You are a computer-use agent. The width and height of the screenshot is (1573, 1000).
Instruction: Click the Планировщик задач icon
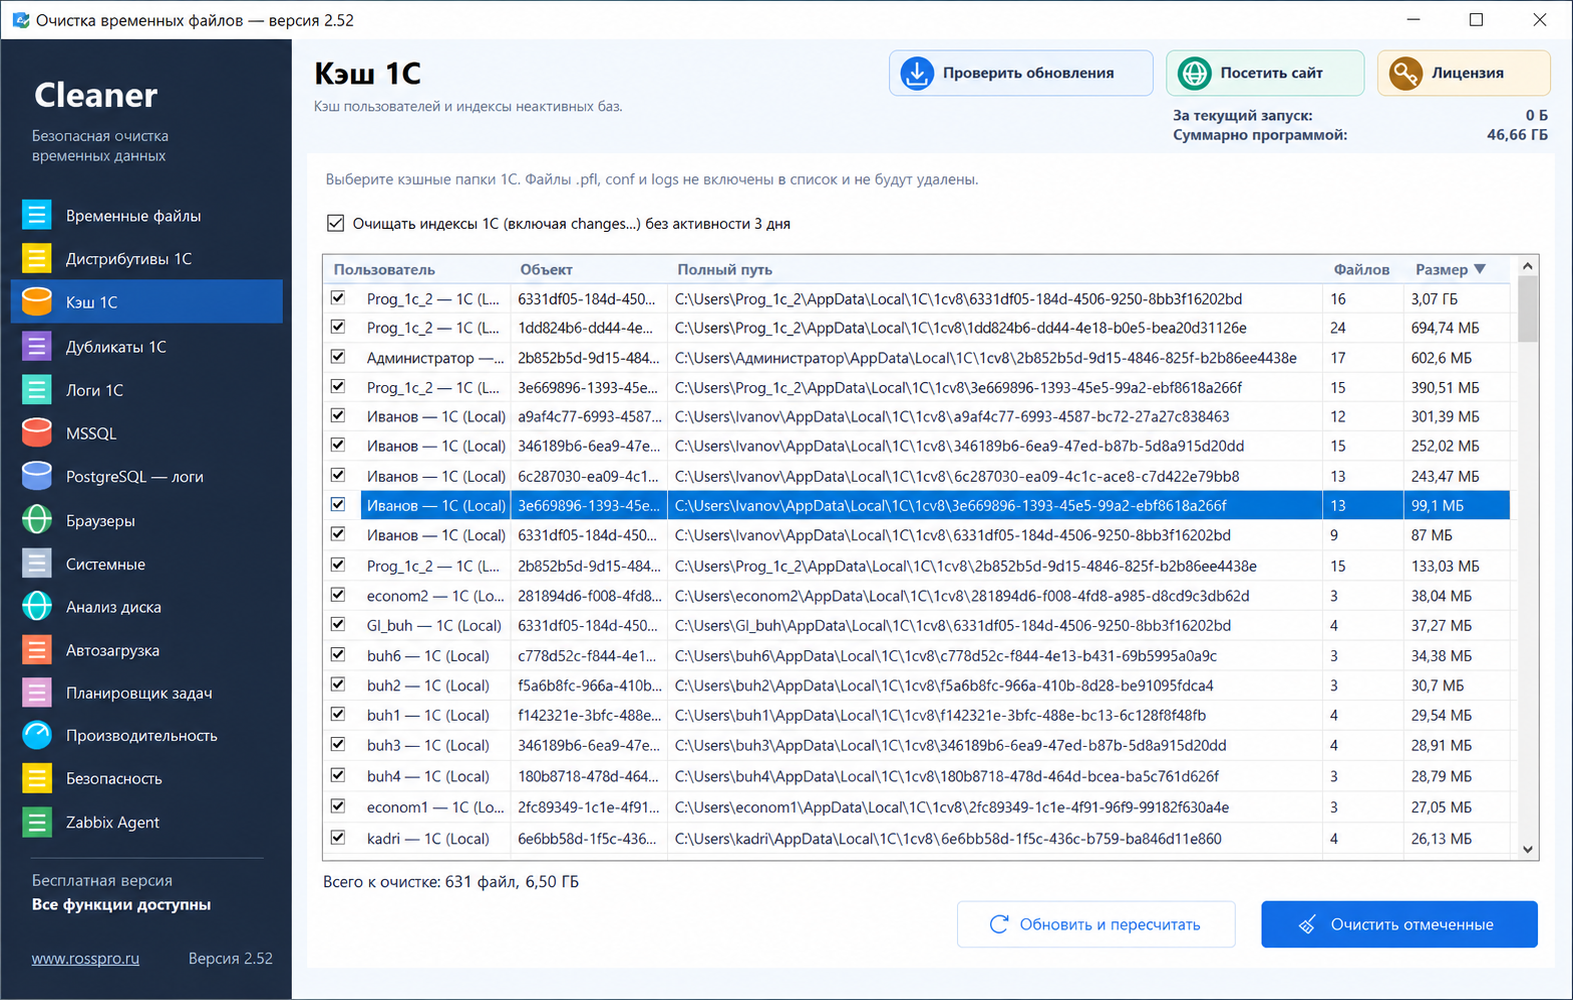[x=37, y=692]
